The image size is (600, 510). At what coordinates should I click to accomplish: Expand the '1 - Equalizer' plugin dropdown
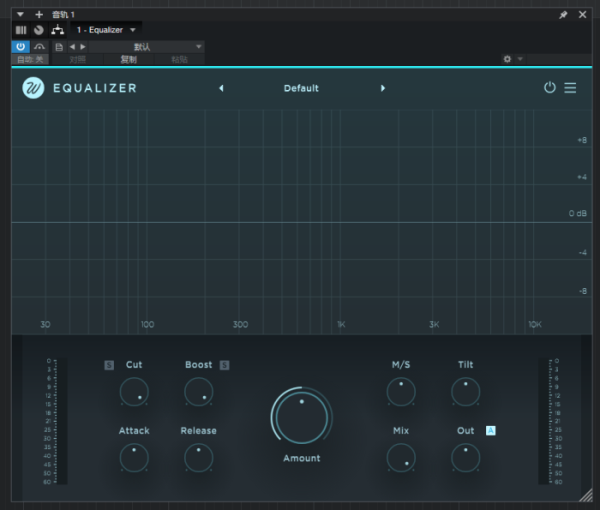[x=106, y=30]
